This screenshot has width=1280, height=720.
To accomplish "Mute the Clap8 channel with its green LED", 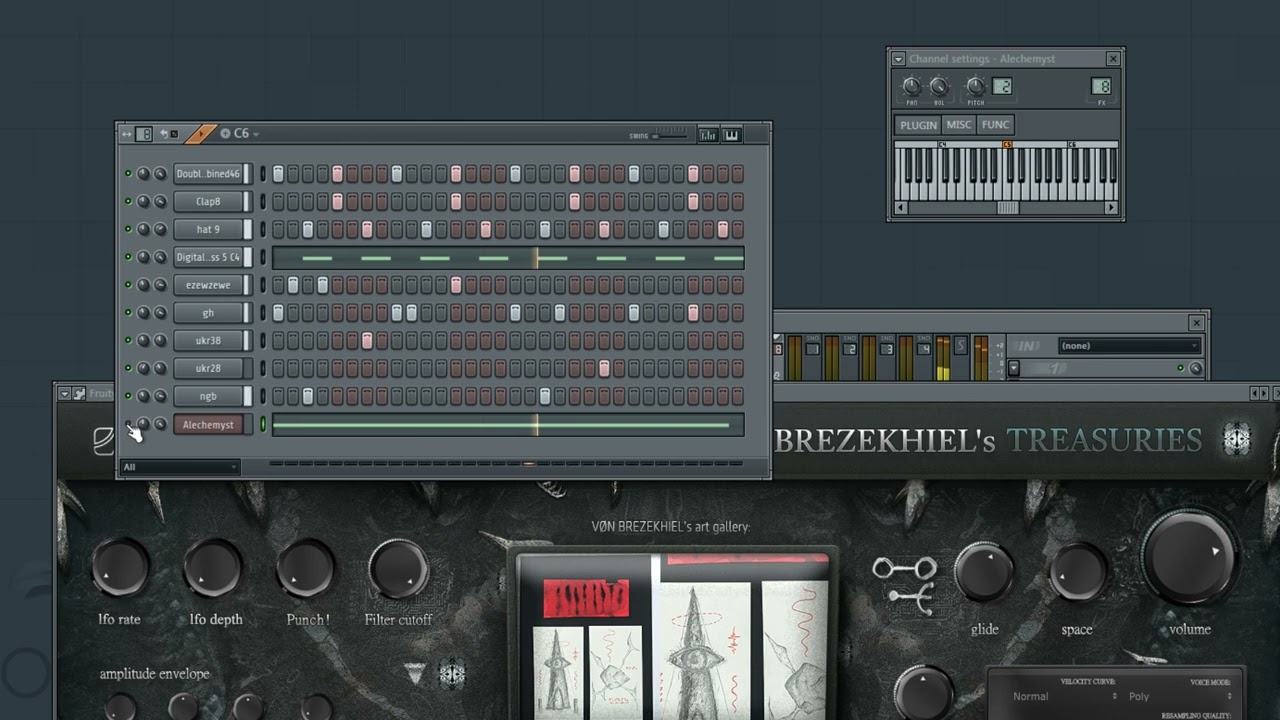I will pyautogui.click(x=128, y=201).
